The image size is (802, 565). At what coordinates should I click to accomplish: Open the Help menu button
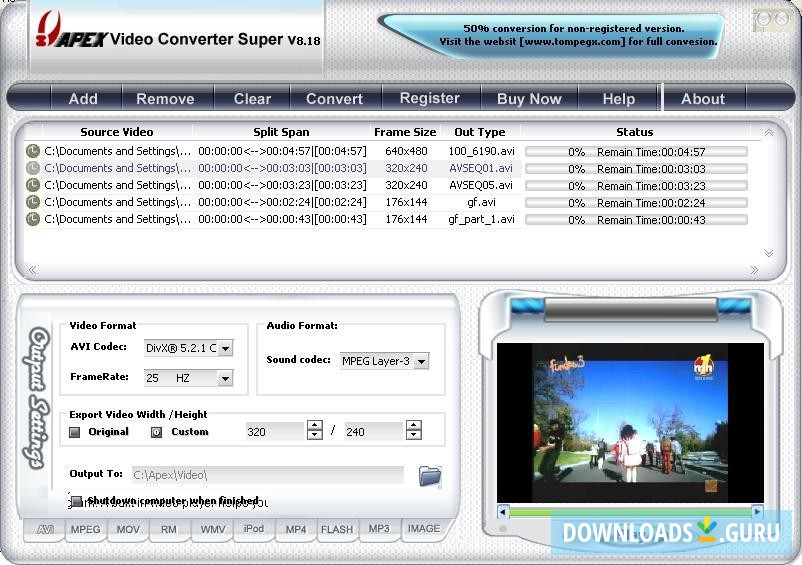(x=619, y=99)
